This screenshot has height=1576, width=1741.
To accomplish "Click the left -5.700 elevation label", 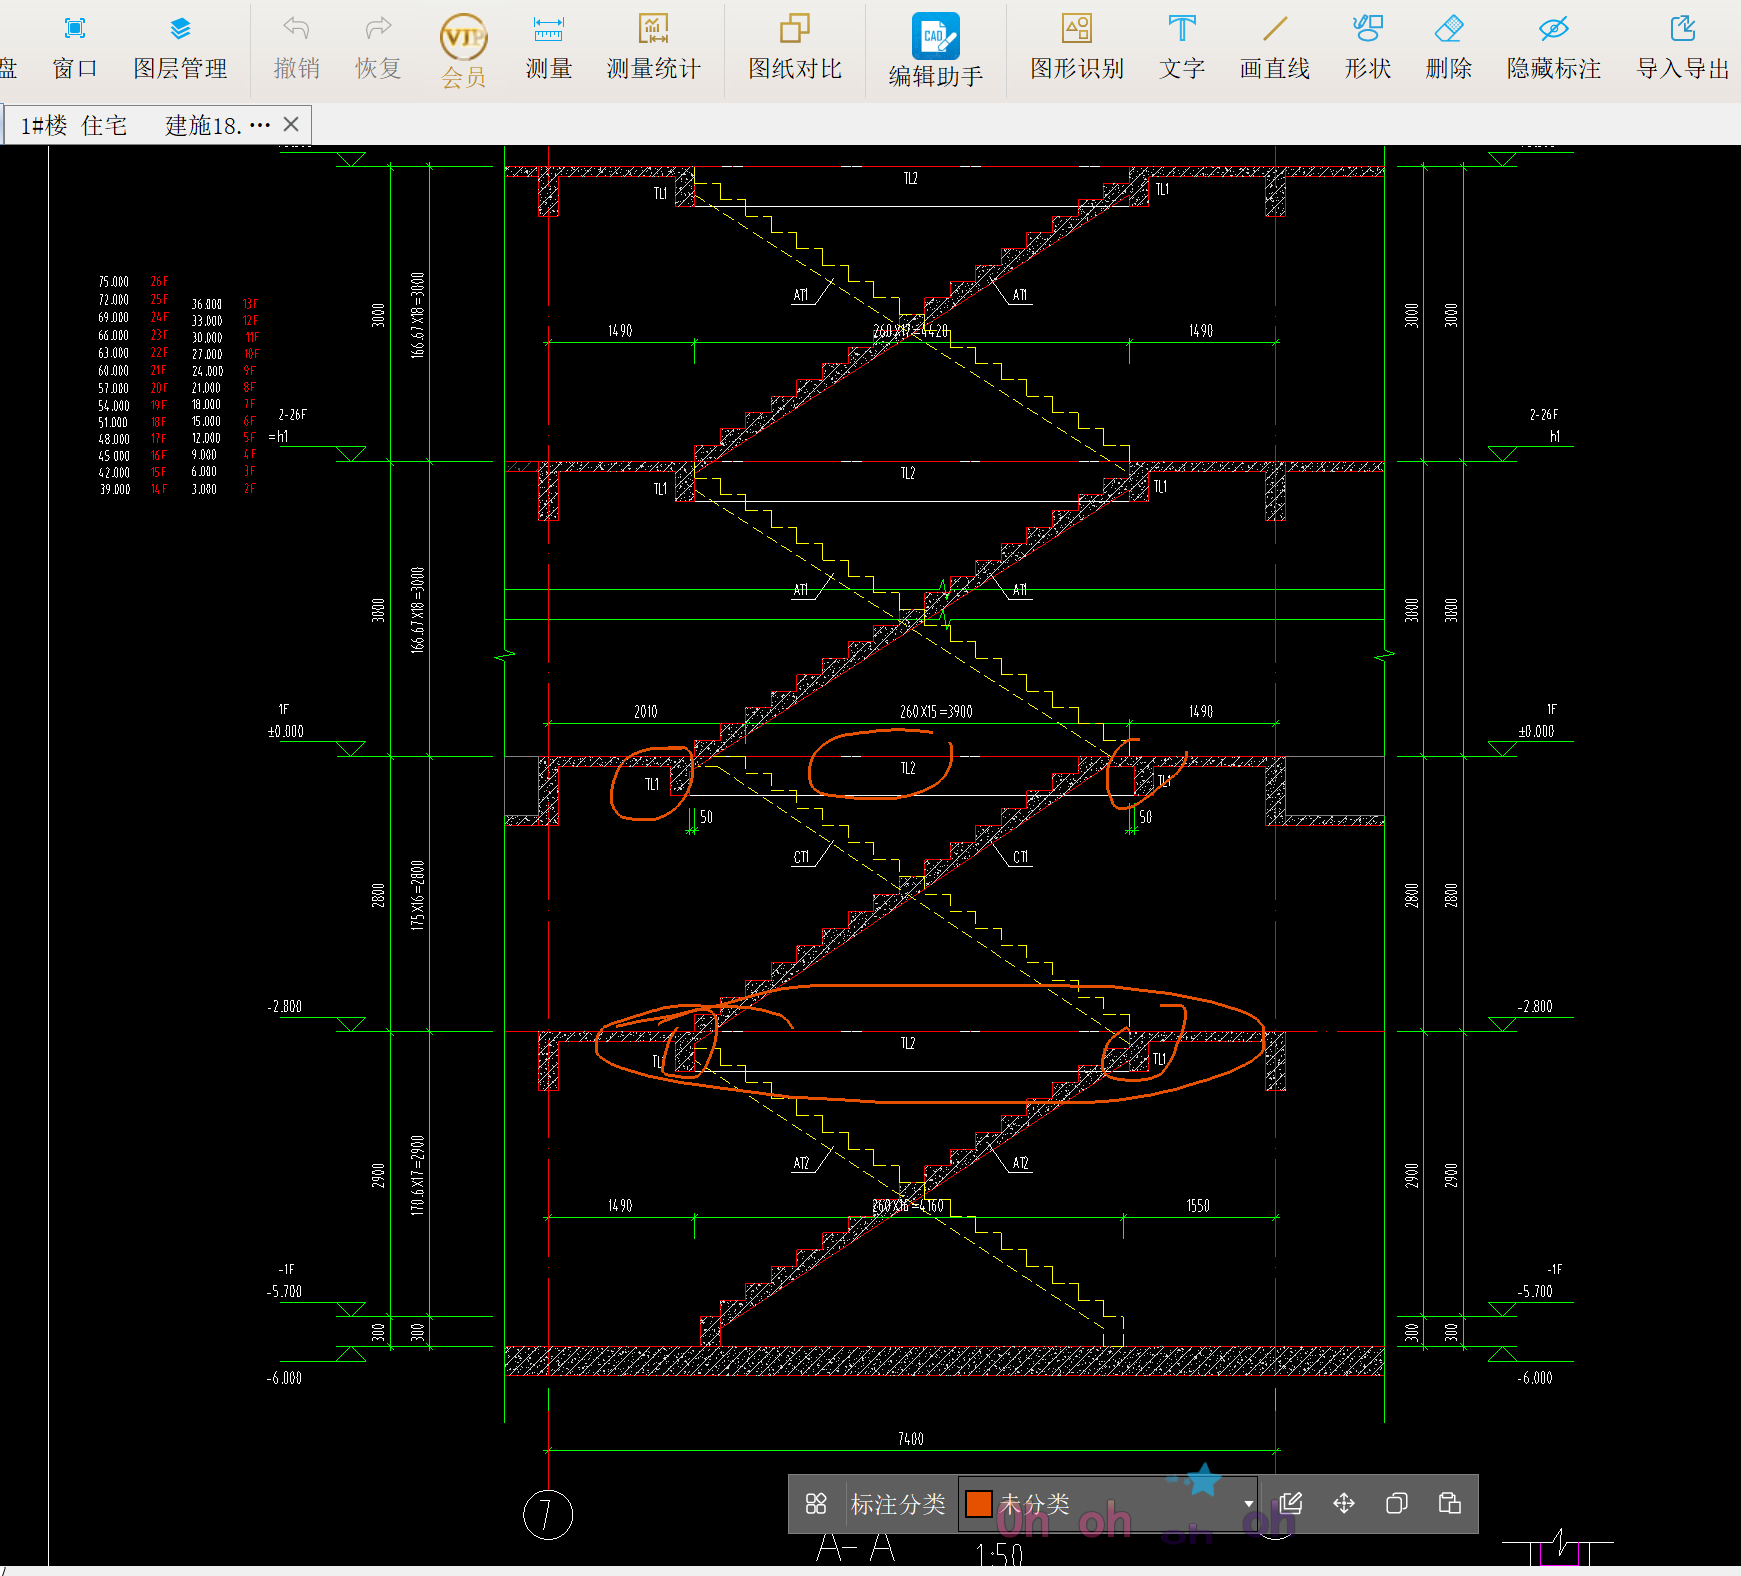I will point(285,1292).
